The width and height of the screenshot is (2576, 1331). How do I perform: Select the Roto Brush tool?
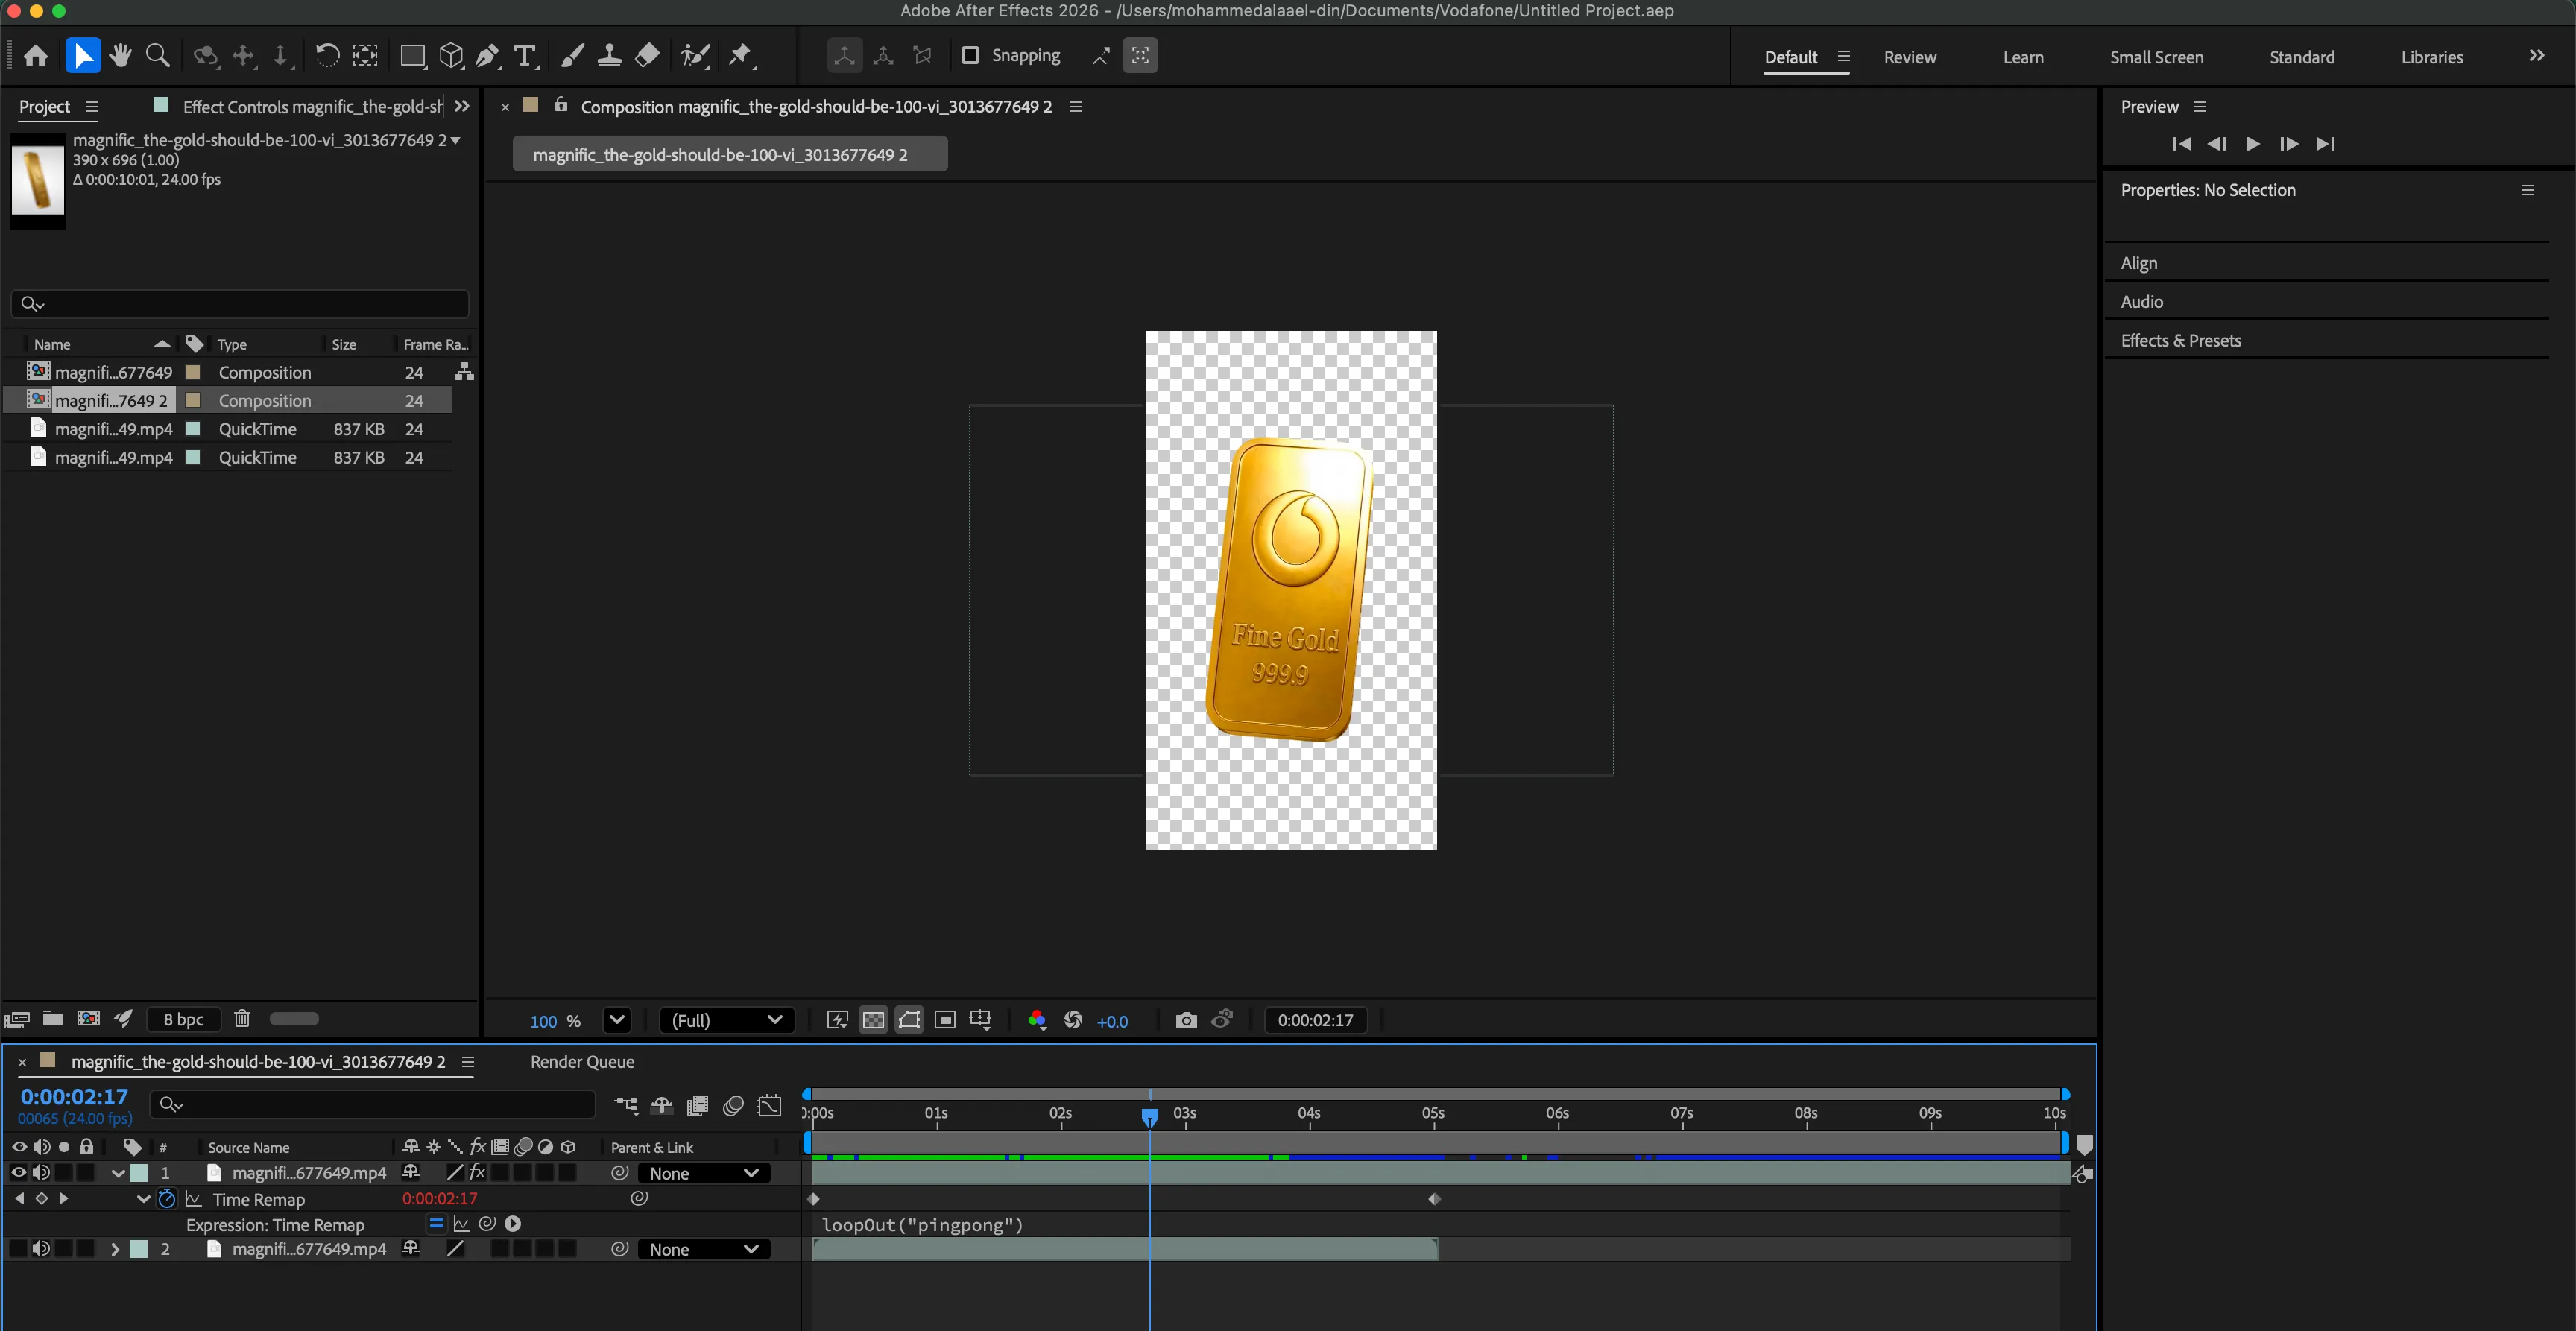coord(695,56)
